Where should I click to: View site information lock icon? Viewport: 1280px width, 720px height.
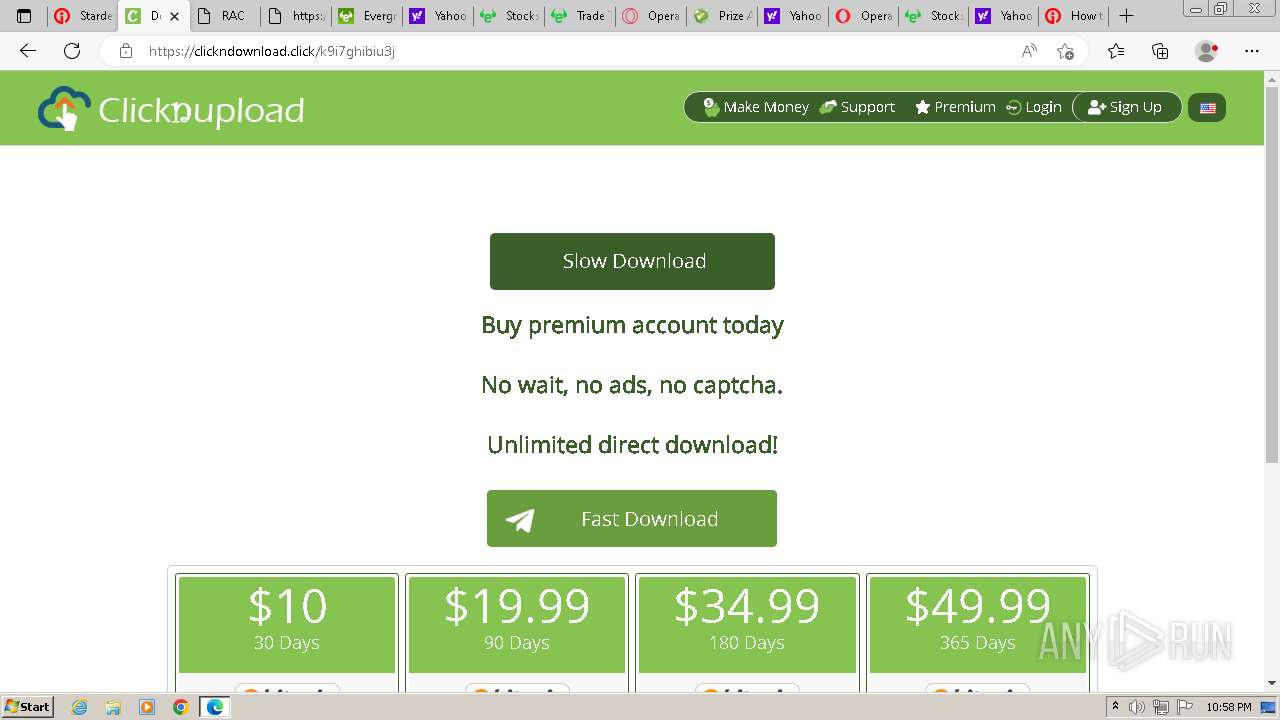pos(125,51)
